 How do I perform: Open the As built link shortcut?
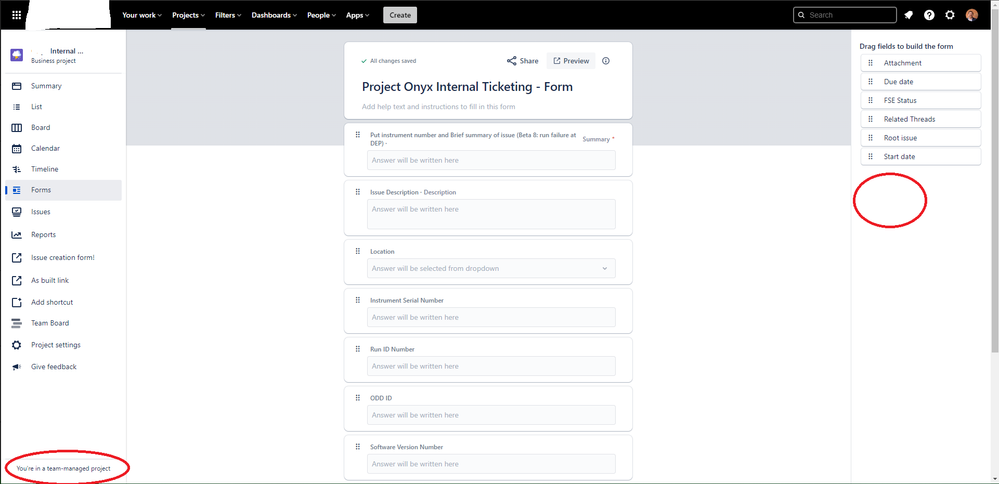pyautogui.click(x=63, y=280)
